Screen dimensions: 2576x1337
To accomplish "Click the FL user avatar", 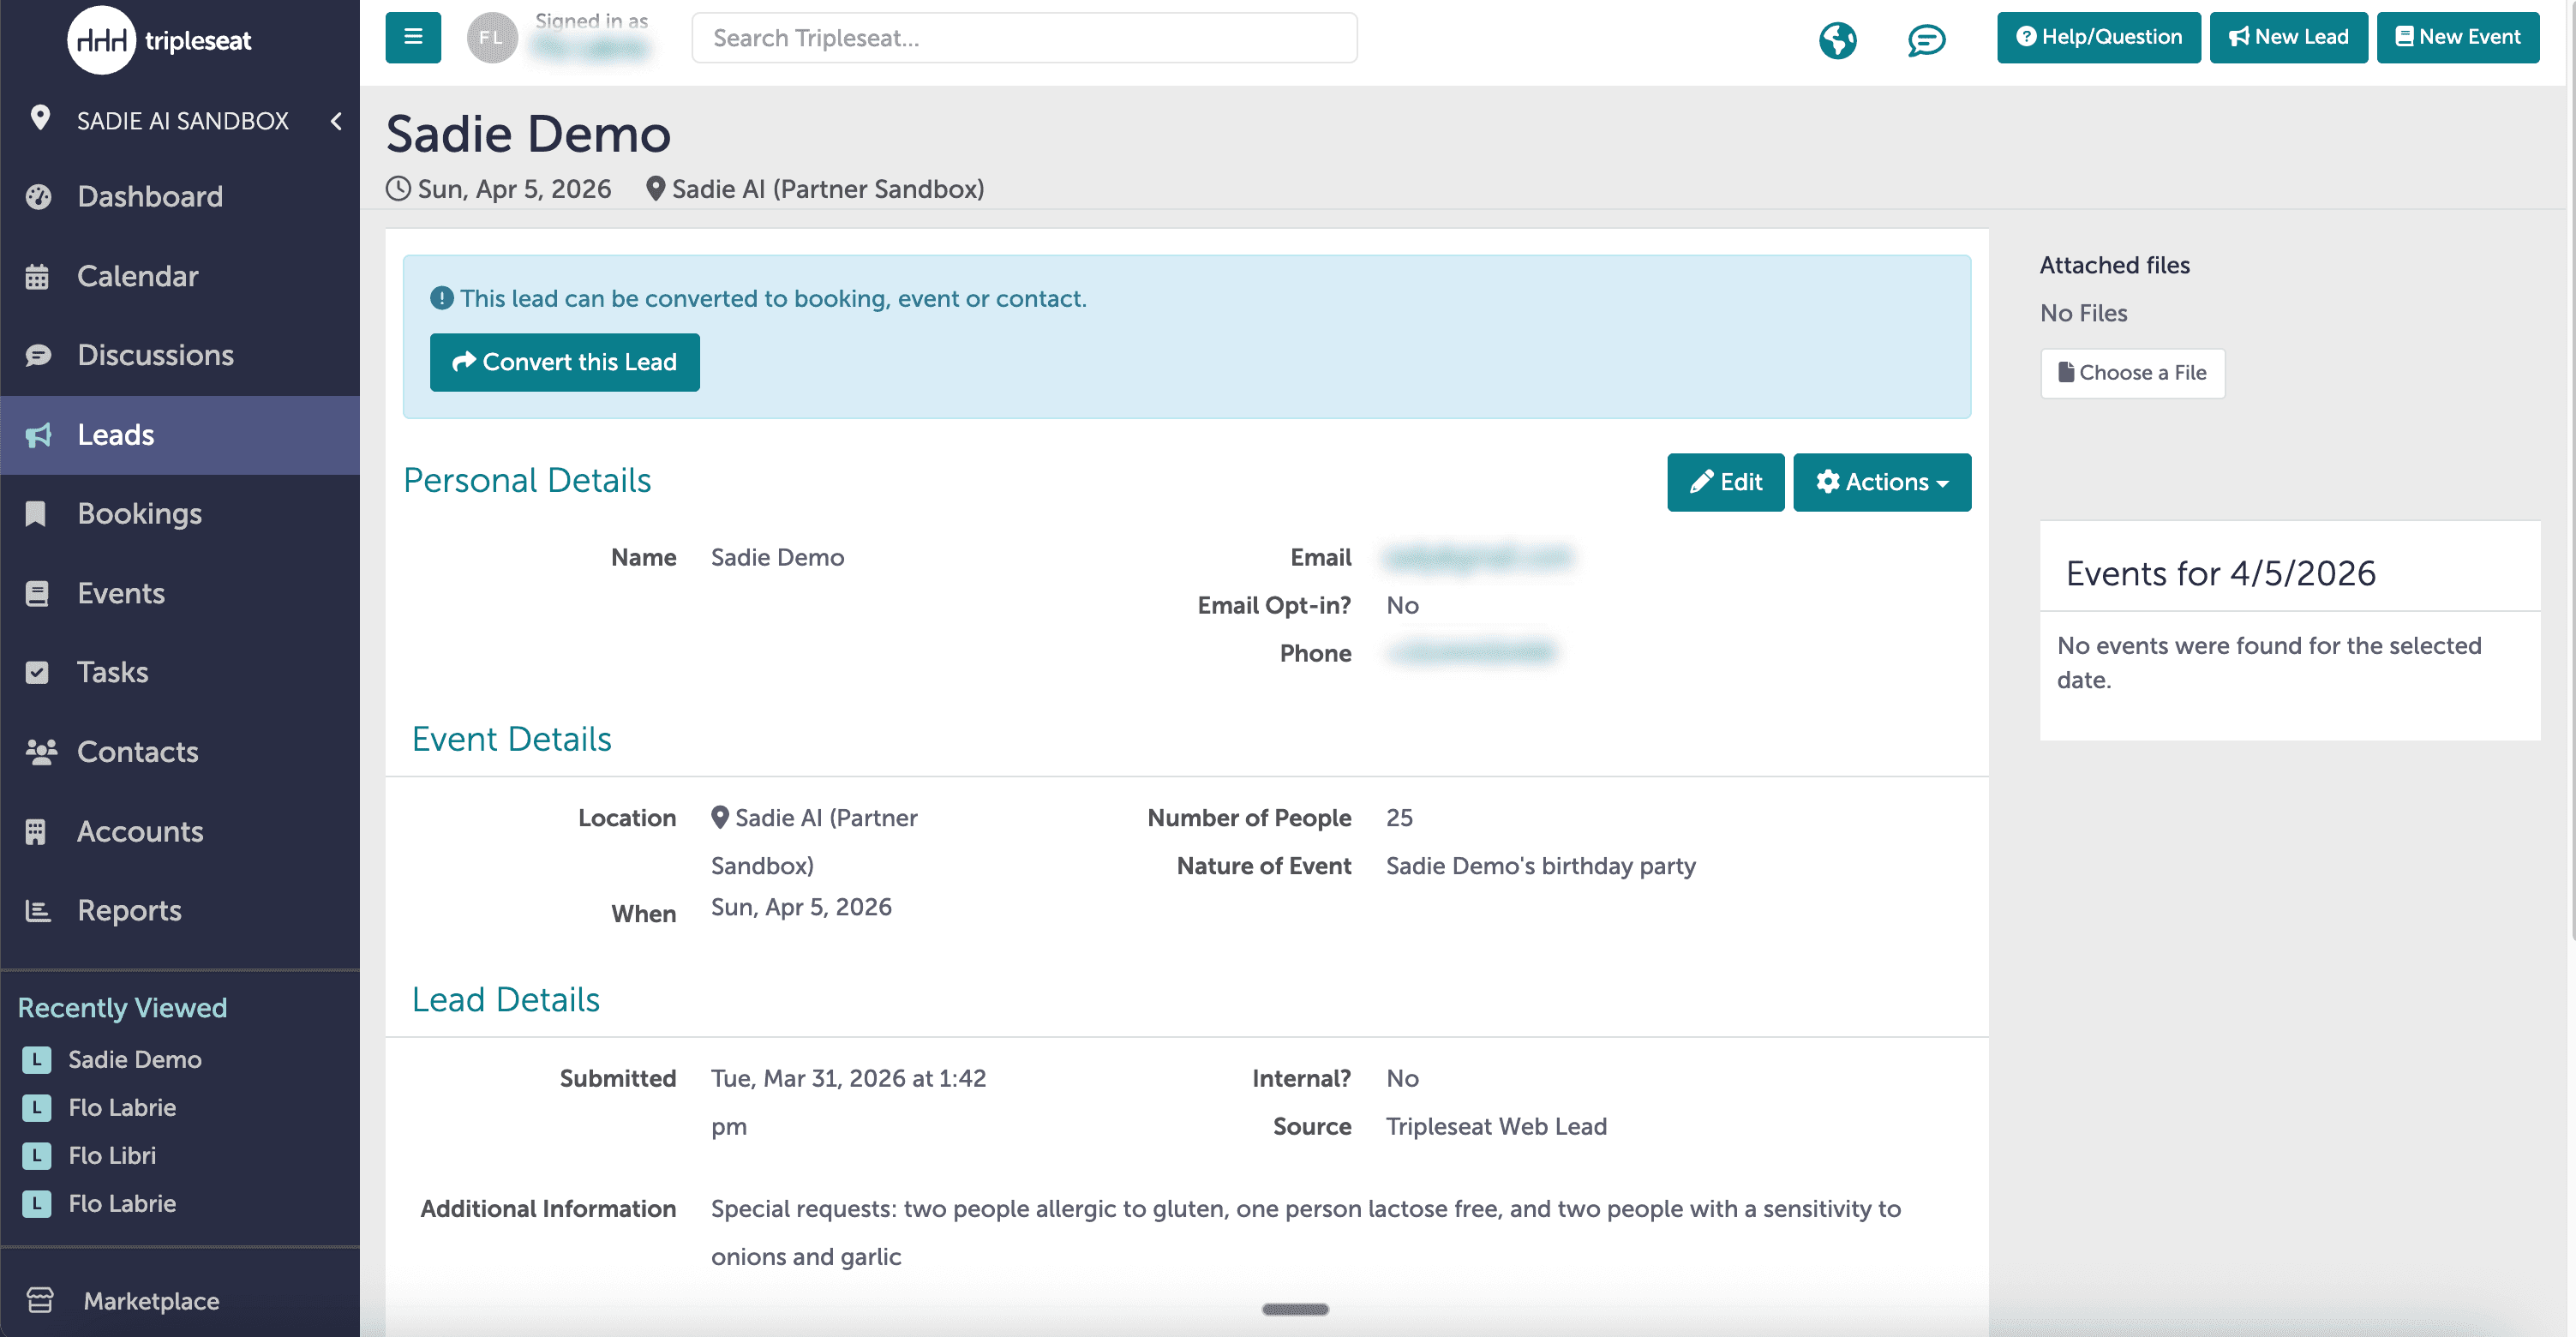I will point(491,38).
